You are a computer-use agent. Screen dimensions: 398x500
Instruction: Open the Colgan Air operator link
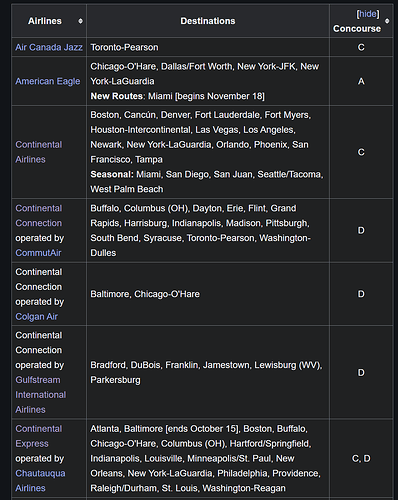click(x=36, y=317)
